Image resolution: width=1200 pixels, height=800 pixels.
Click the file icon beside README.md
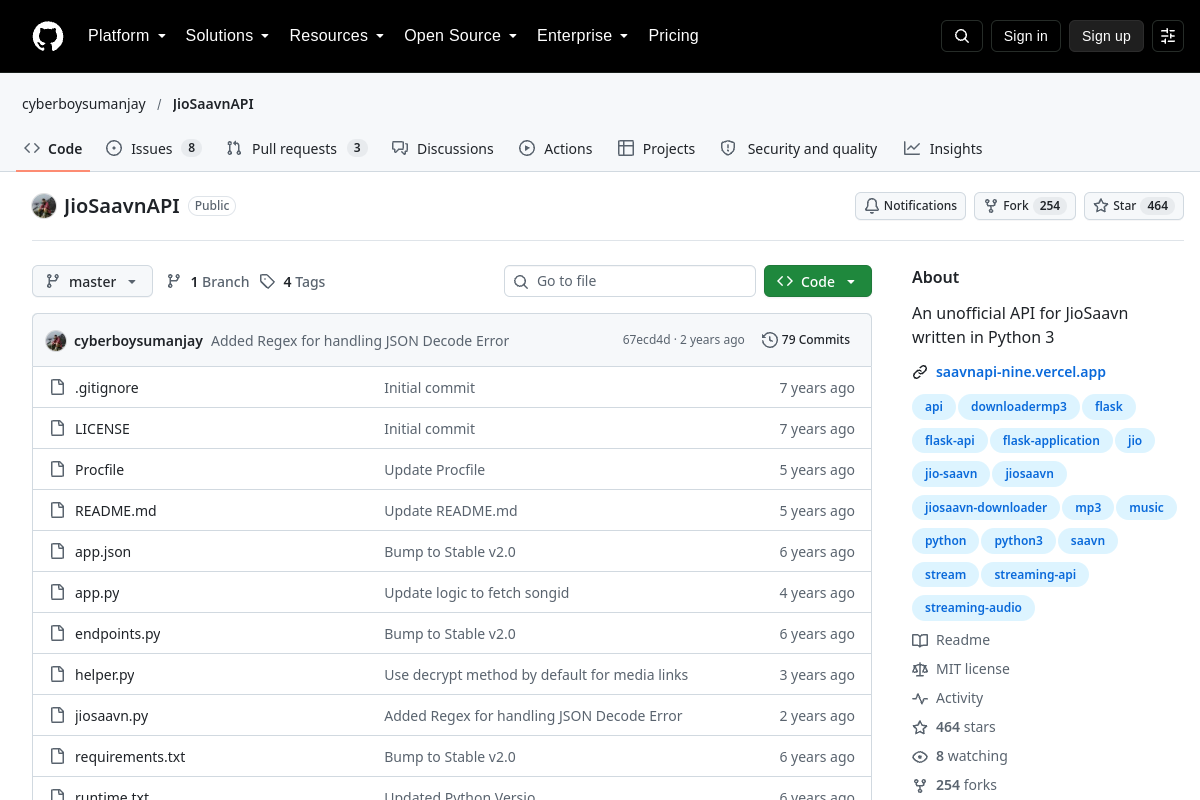(57, 511)
